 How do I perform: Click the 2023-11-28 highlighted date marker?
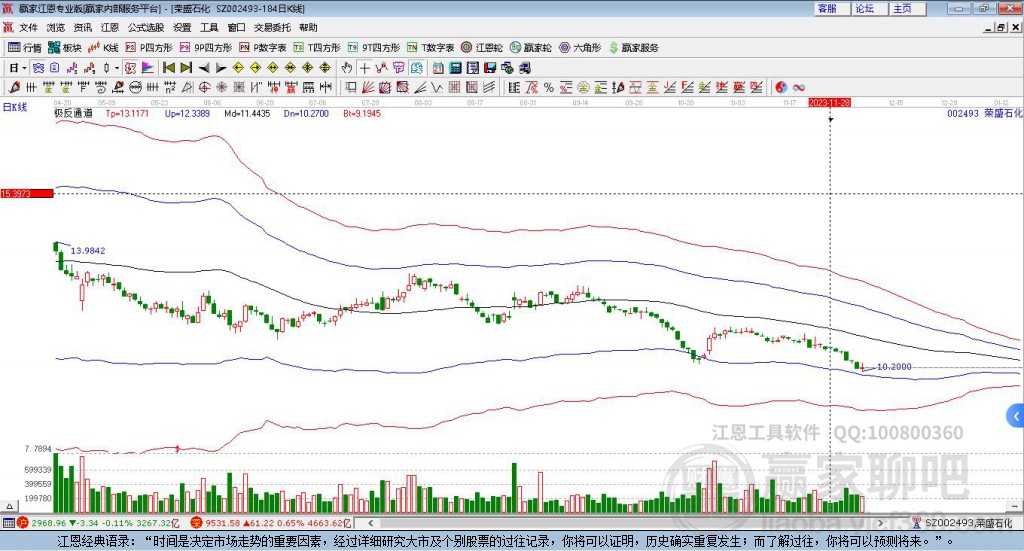click(829, 102)
